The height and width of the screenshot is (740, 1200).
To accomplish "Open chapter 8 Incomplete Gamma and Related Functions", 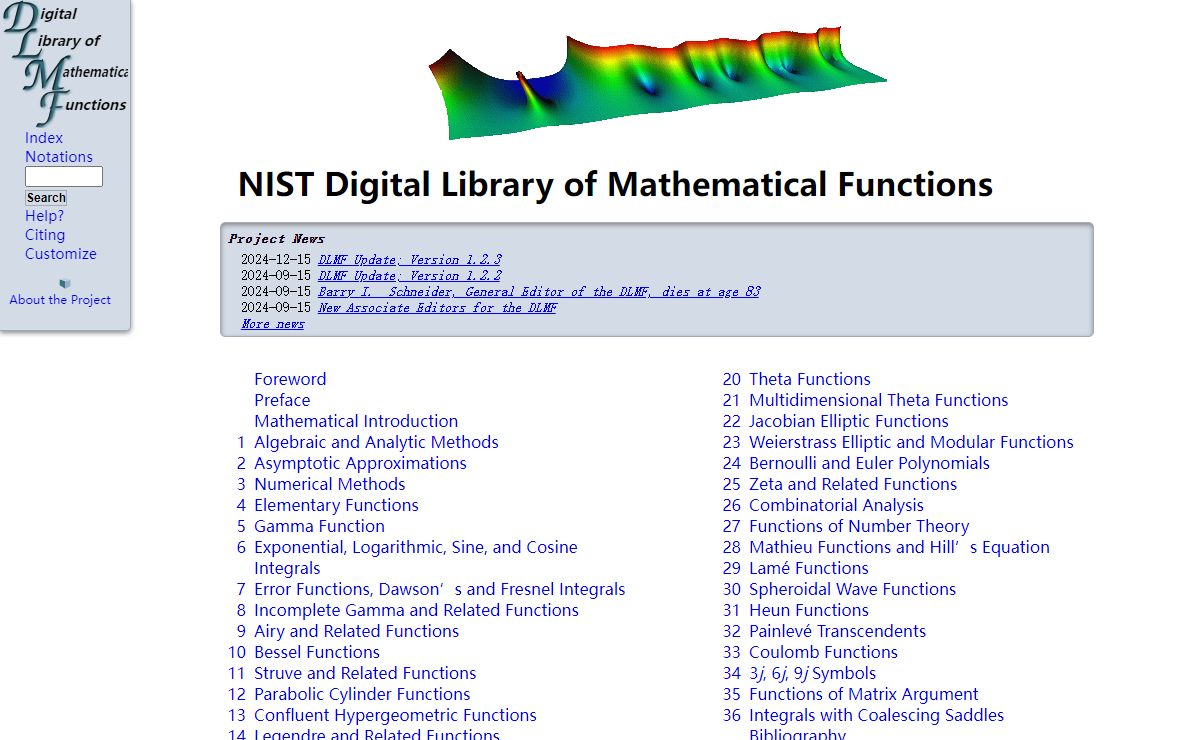I will pos(416,610).
